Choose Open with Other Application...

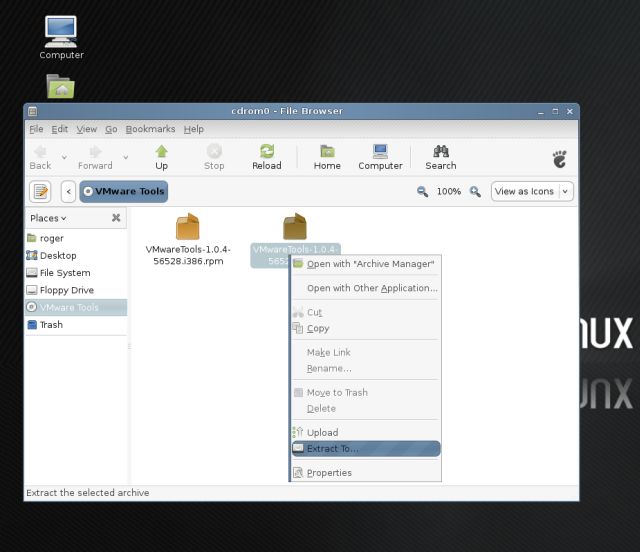pos(366,288)
